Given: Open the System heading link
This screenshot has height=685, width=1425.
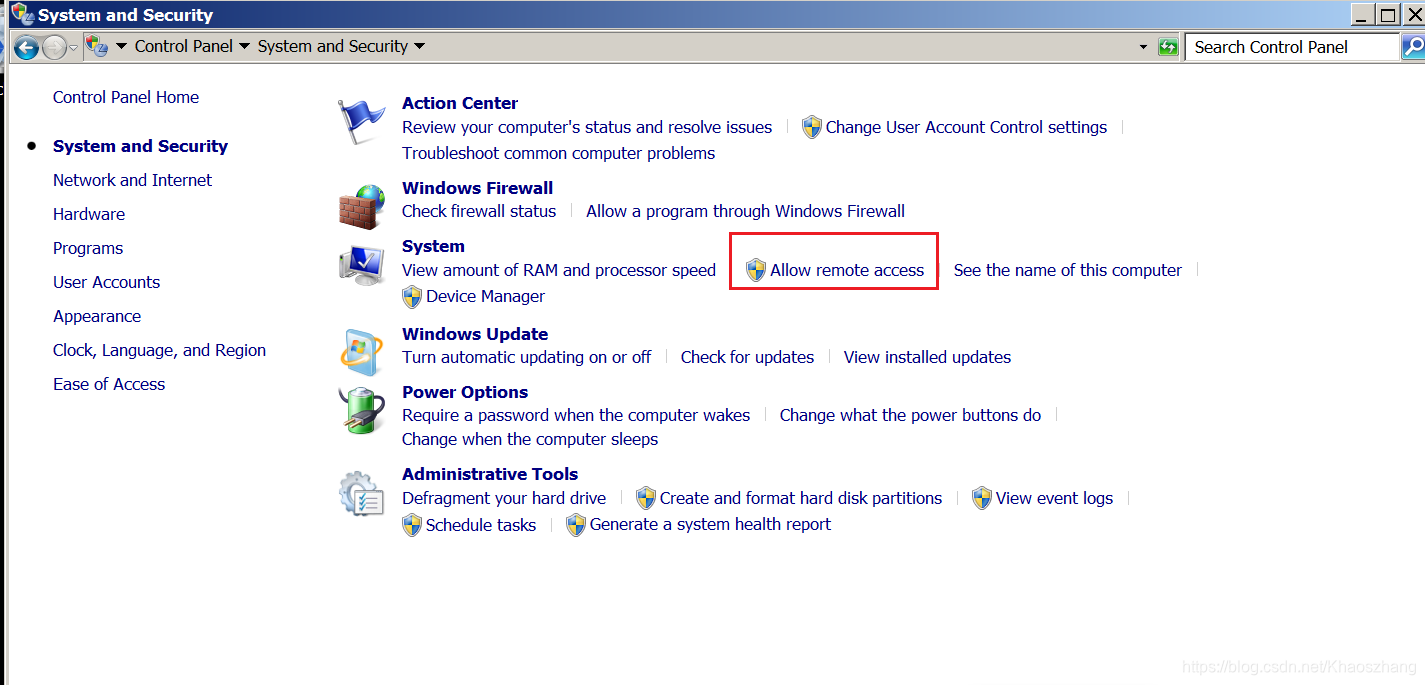Looking at the screenshot, I should (433, 246).
